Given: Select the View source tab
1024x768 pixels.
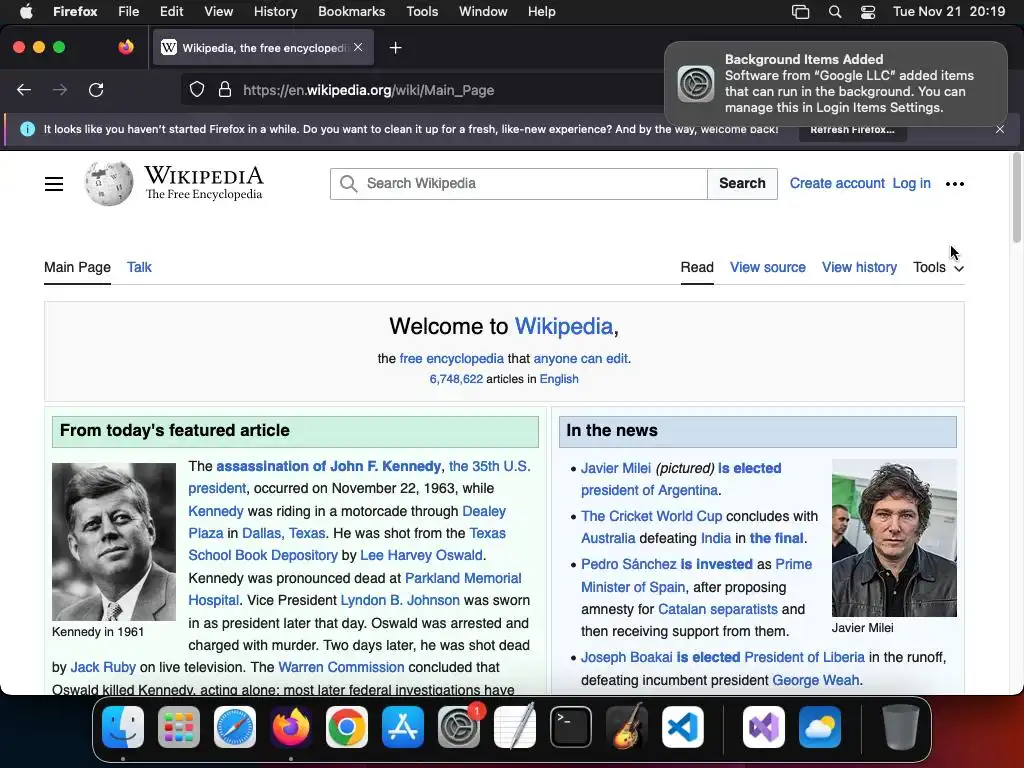Looking at the screenshot, I should click(768, 267).
